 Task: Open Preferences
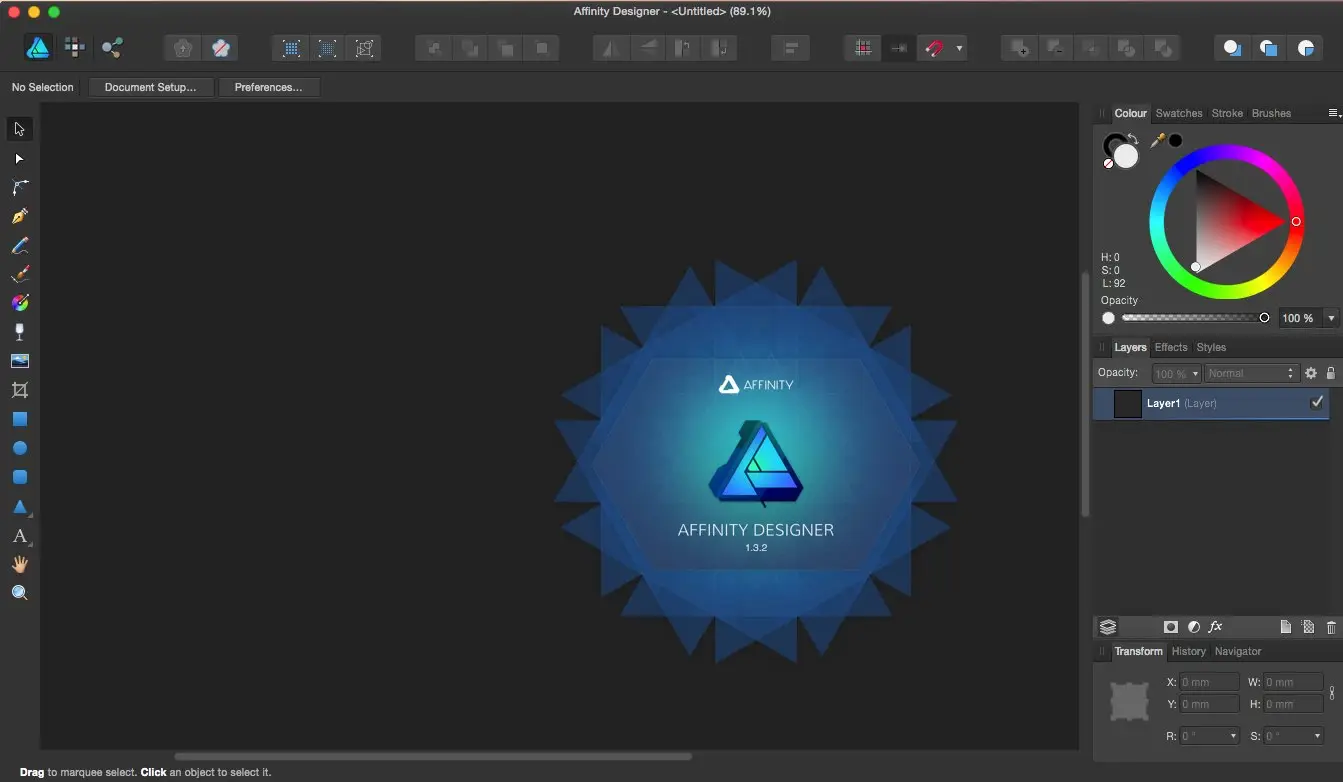[268, 87]
